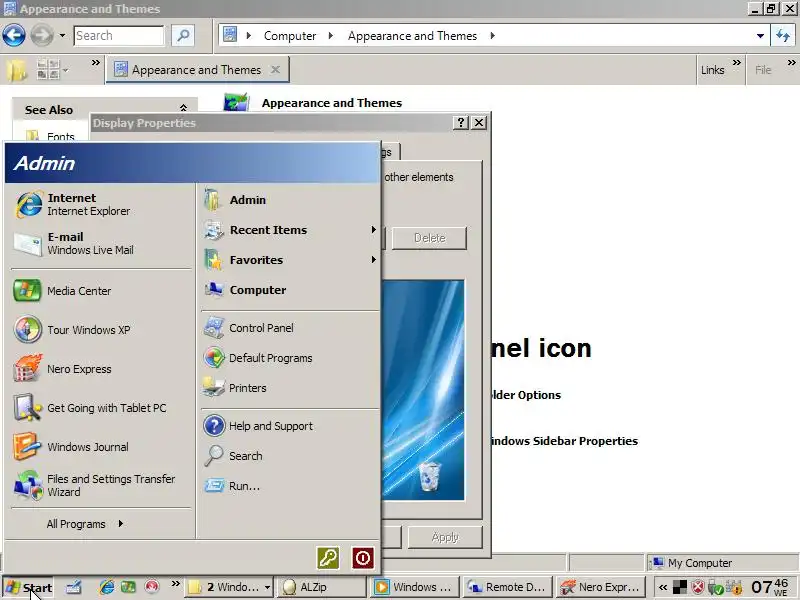The height and width of the screenshot is (600, 800).
Task: Switch to ALZip taskbar button
Action: point(321,587)
